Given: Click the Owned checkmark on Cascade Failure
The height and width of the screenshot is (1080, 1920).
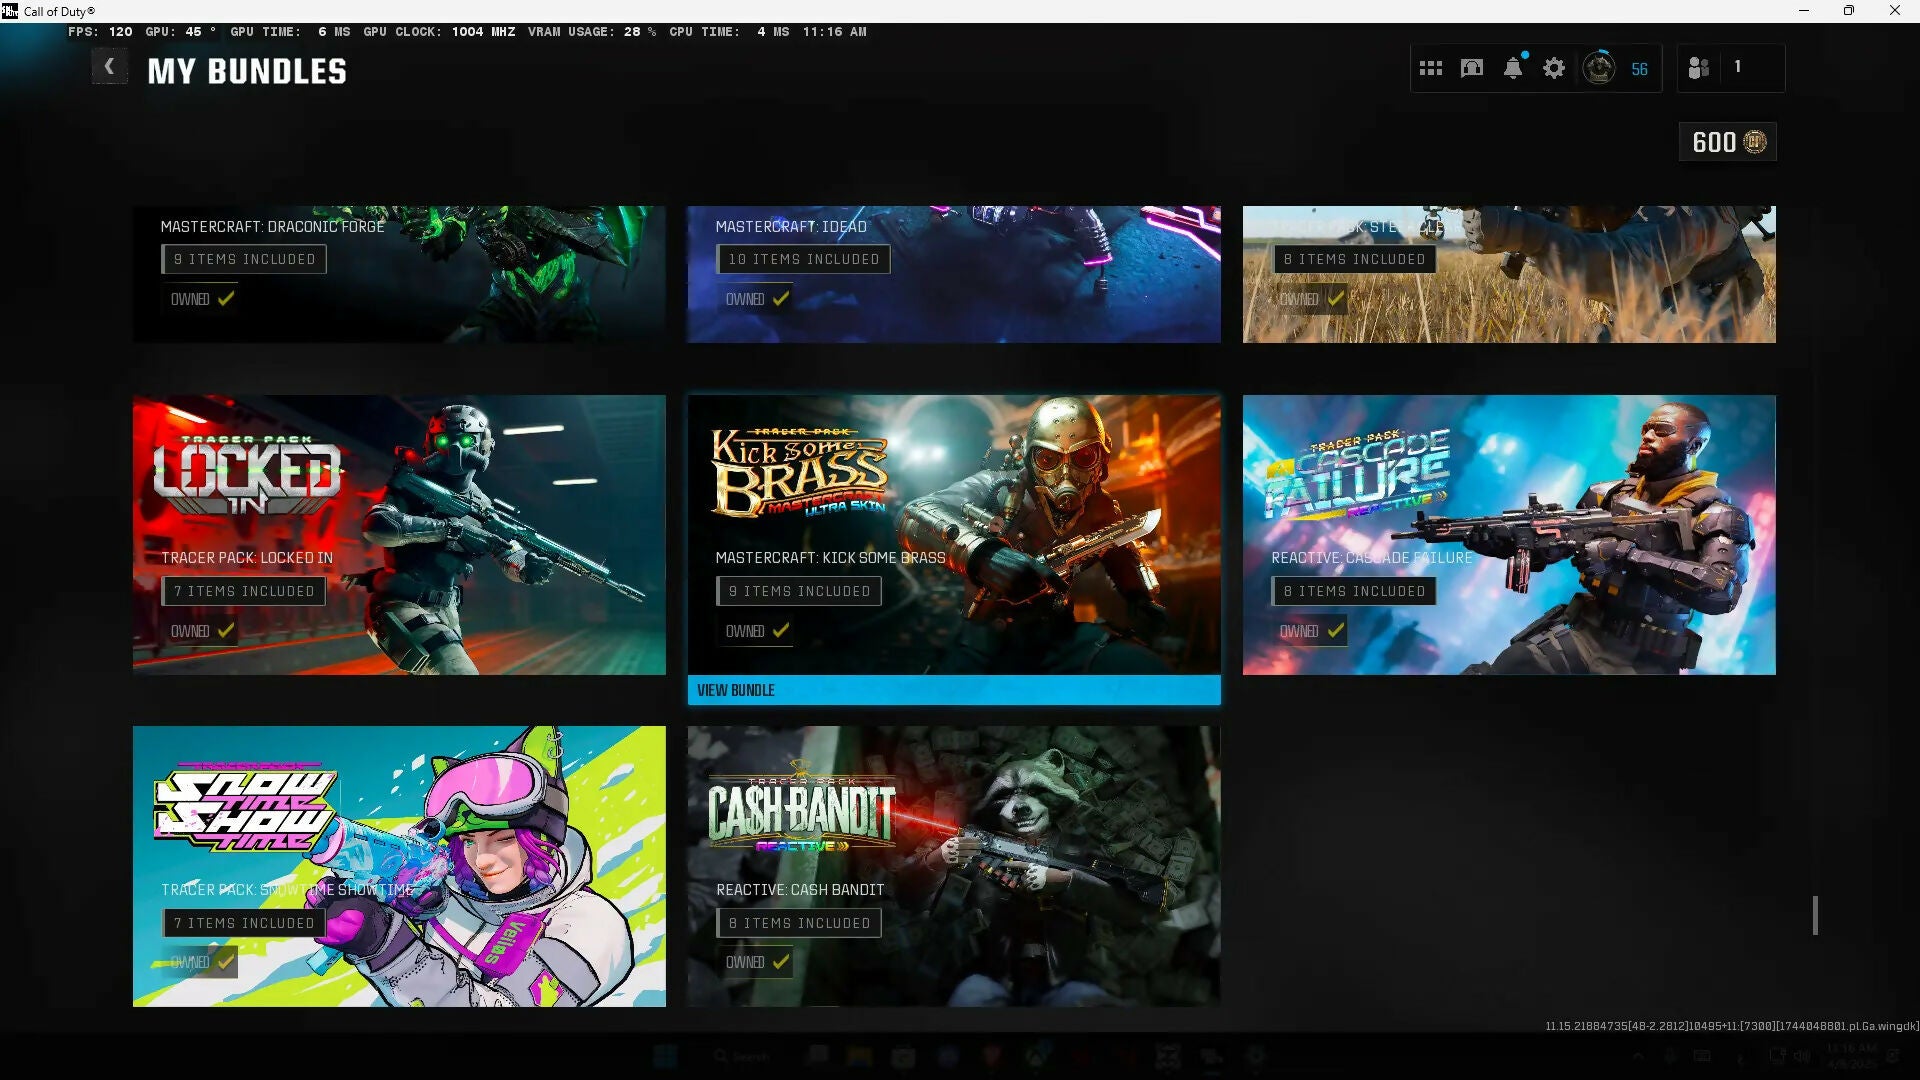Looking at the screenshot, I should click(x=1336, y=630).
